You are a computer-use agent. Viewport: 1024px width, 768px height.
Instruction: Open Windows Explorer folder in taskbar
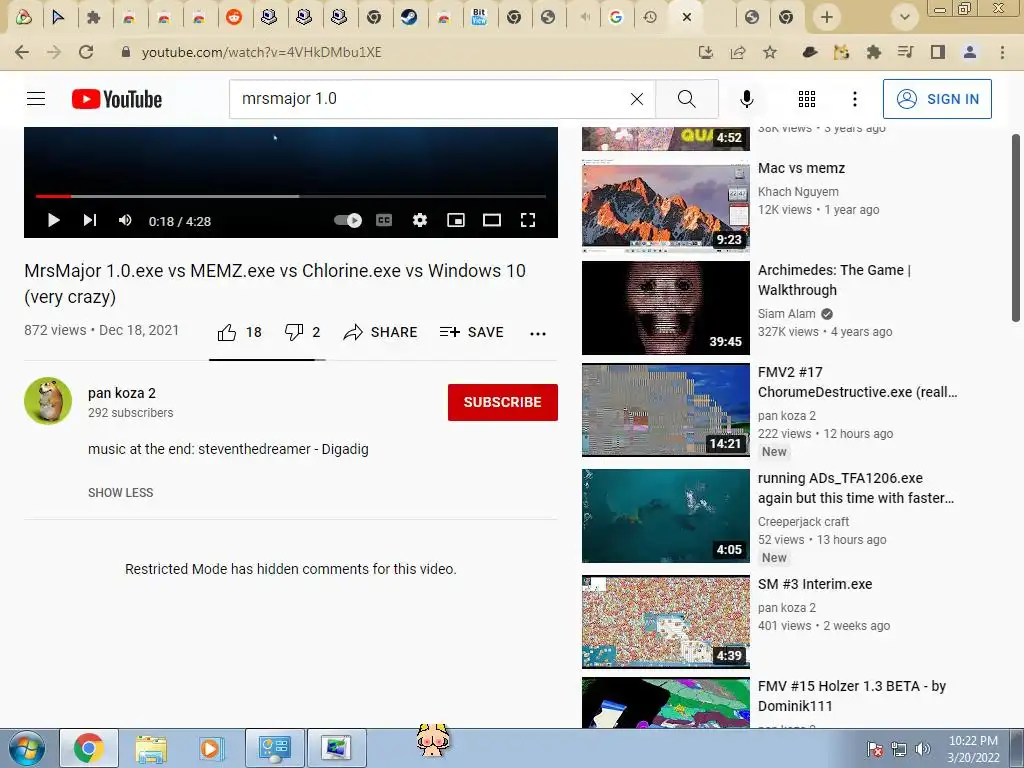click(151, 748)
